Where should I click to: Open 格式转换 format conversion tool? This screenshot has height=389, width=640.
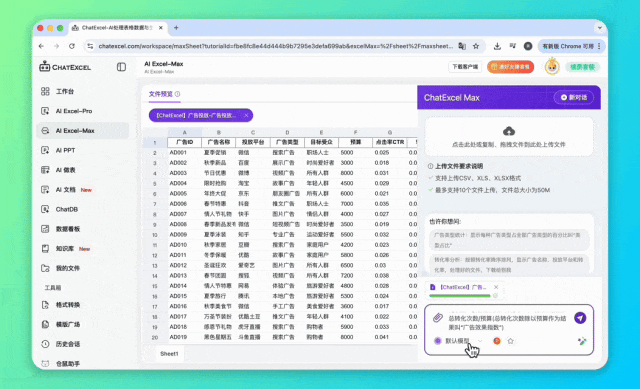tap(68, 305)
